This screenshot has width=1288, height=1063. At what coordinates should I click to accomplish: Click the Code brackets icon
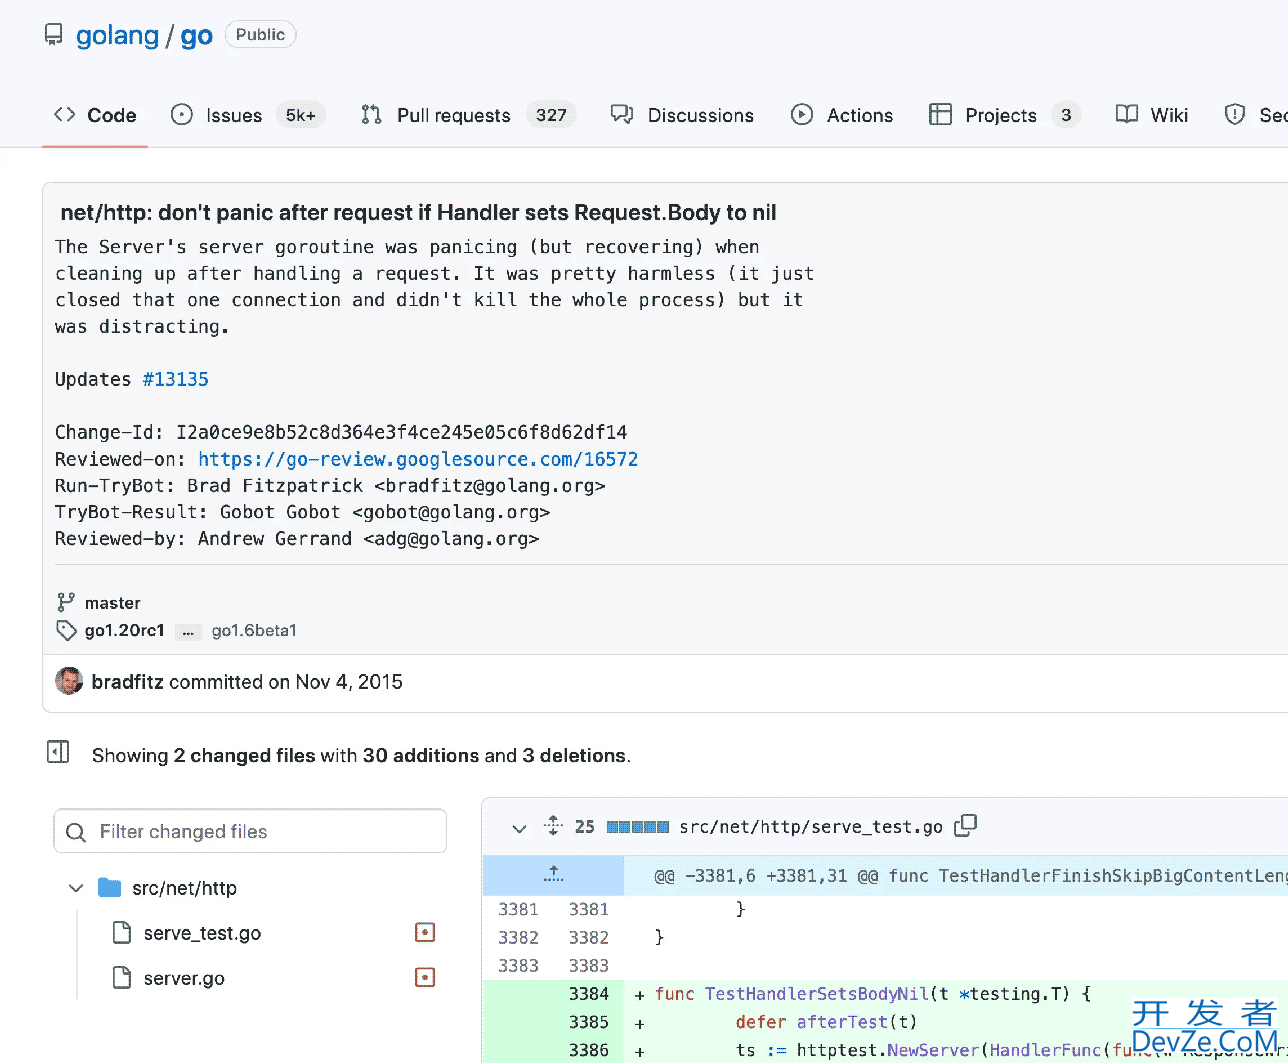pos(65,114)
